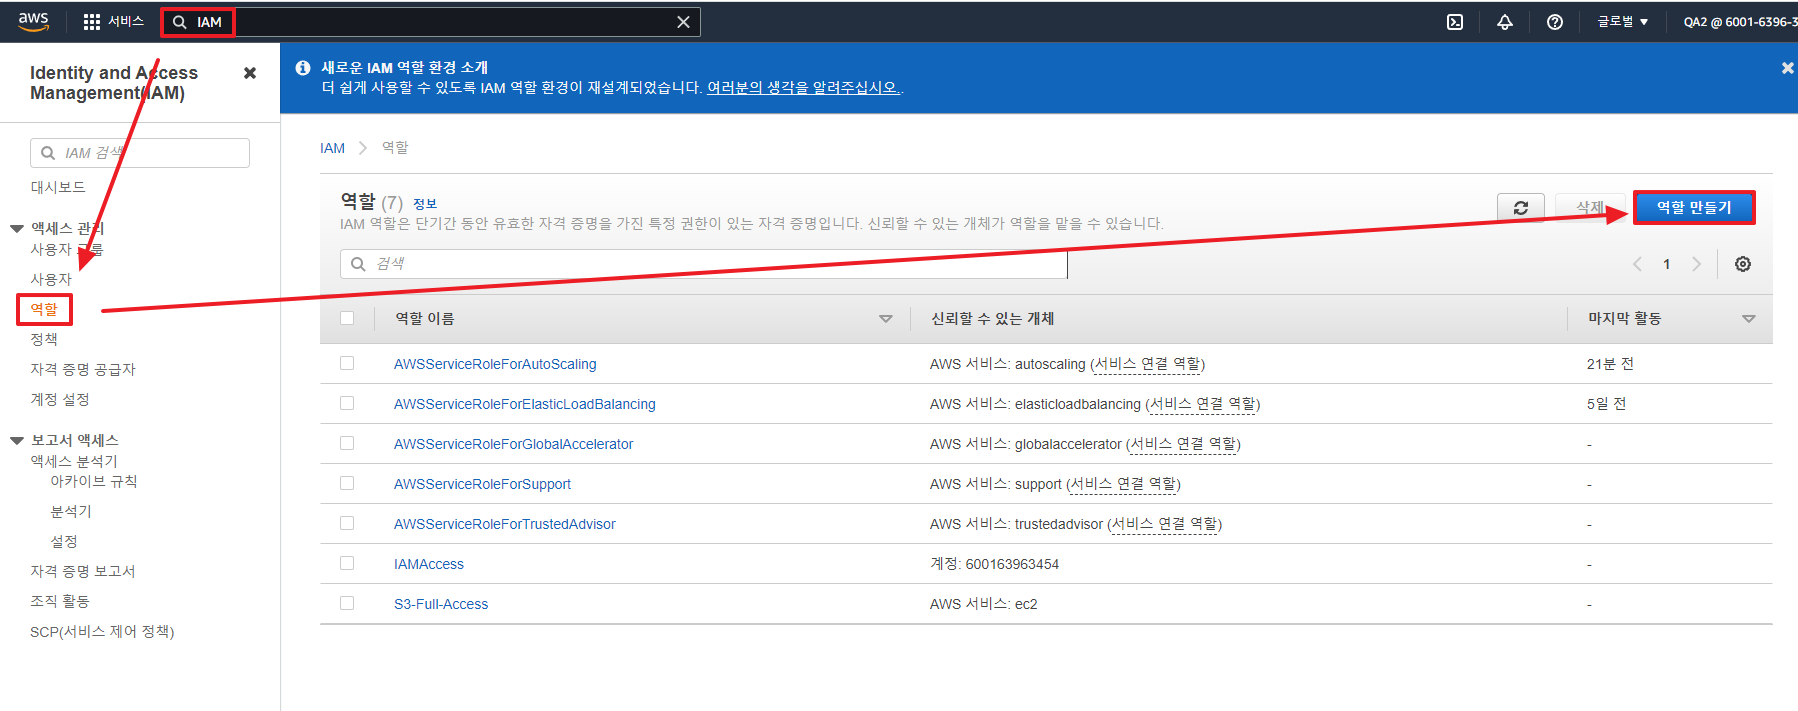Sort by 마지막 활동 column arrow

click(x=1749, y=319)
